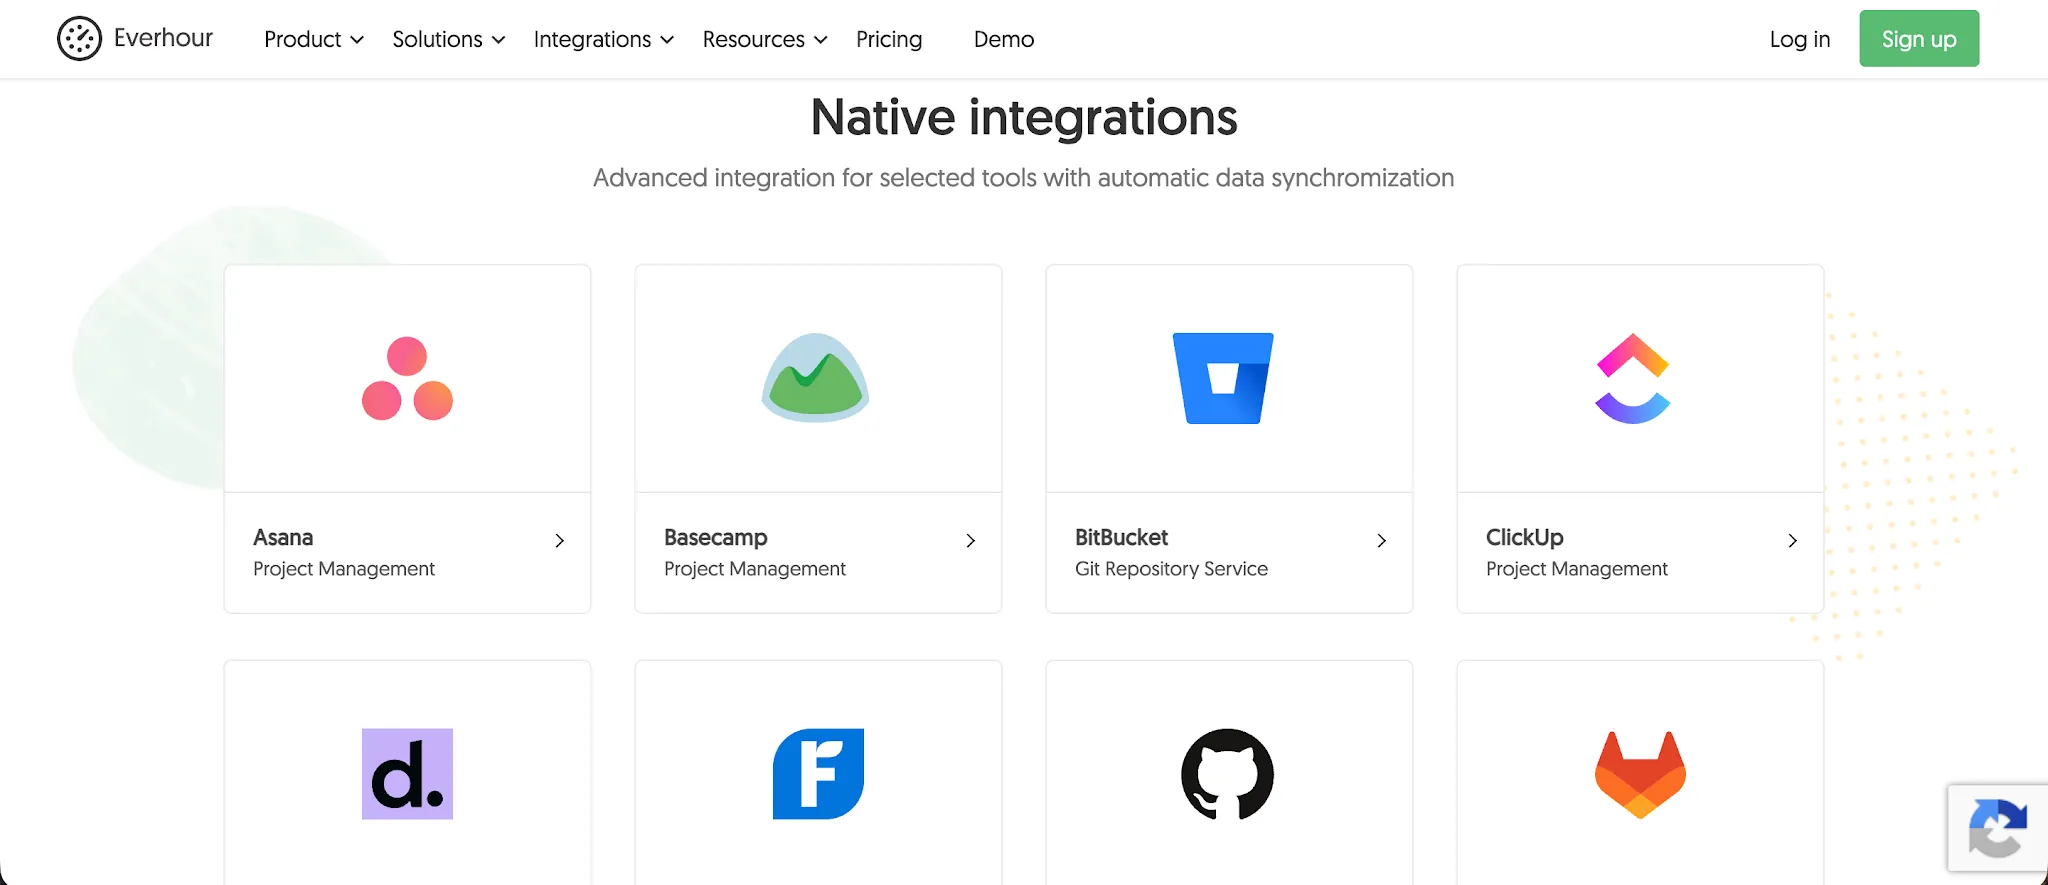Click the arrow on the ClickUp card
Screen dimensions: 2048x885
(1793, 541)
